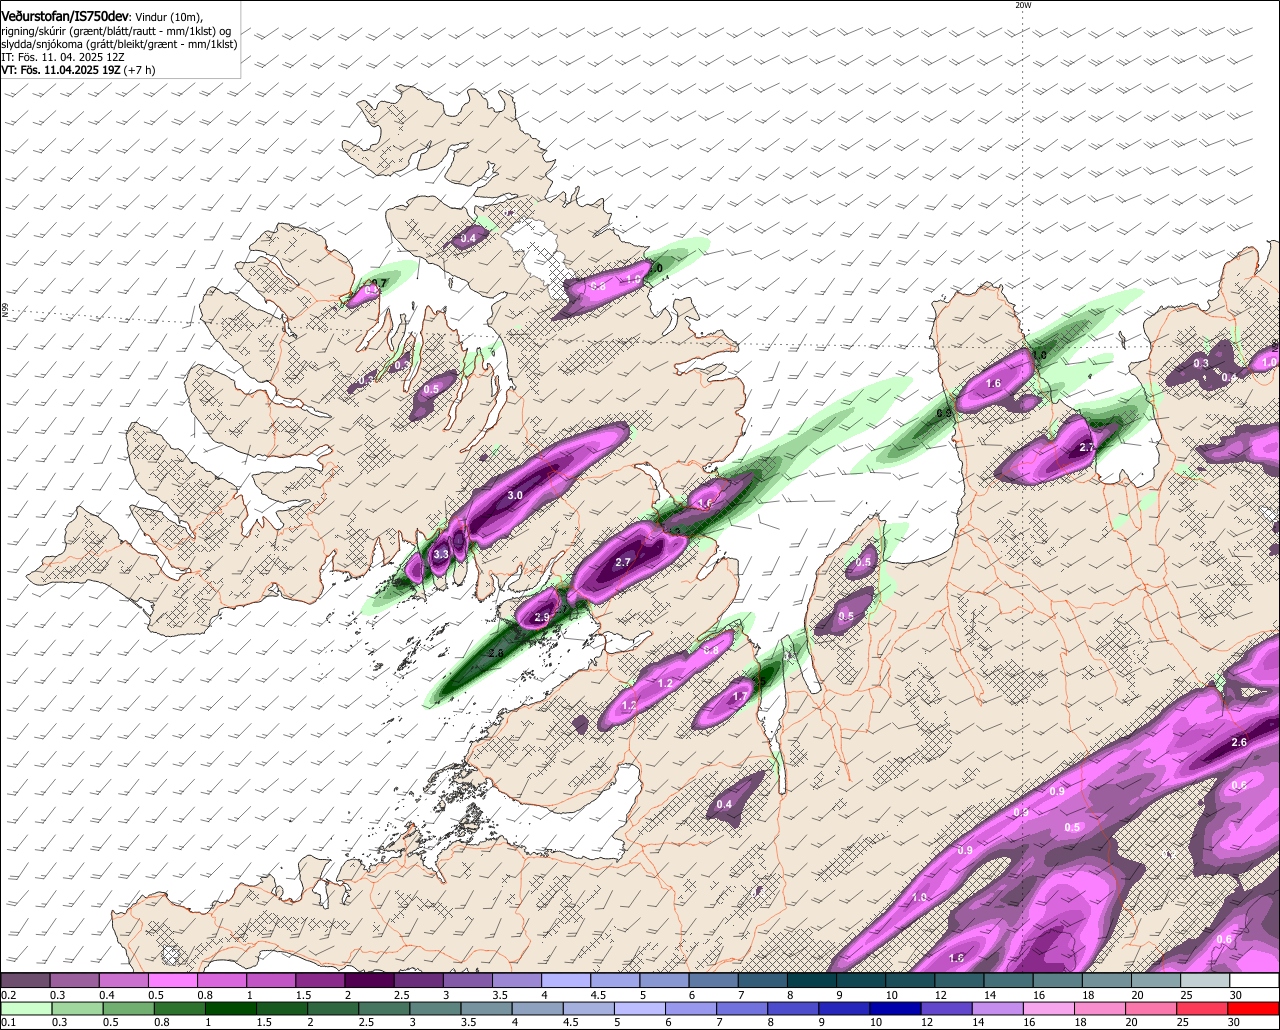Pick the white swatch at 30 in upper legend
The height and width of the screenshot is (1030, 1280).
coord(1255,981)
